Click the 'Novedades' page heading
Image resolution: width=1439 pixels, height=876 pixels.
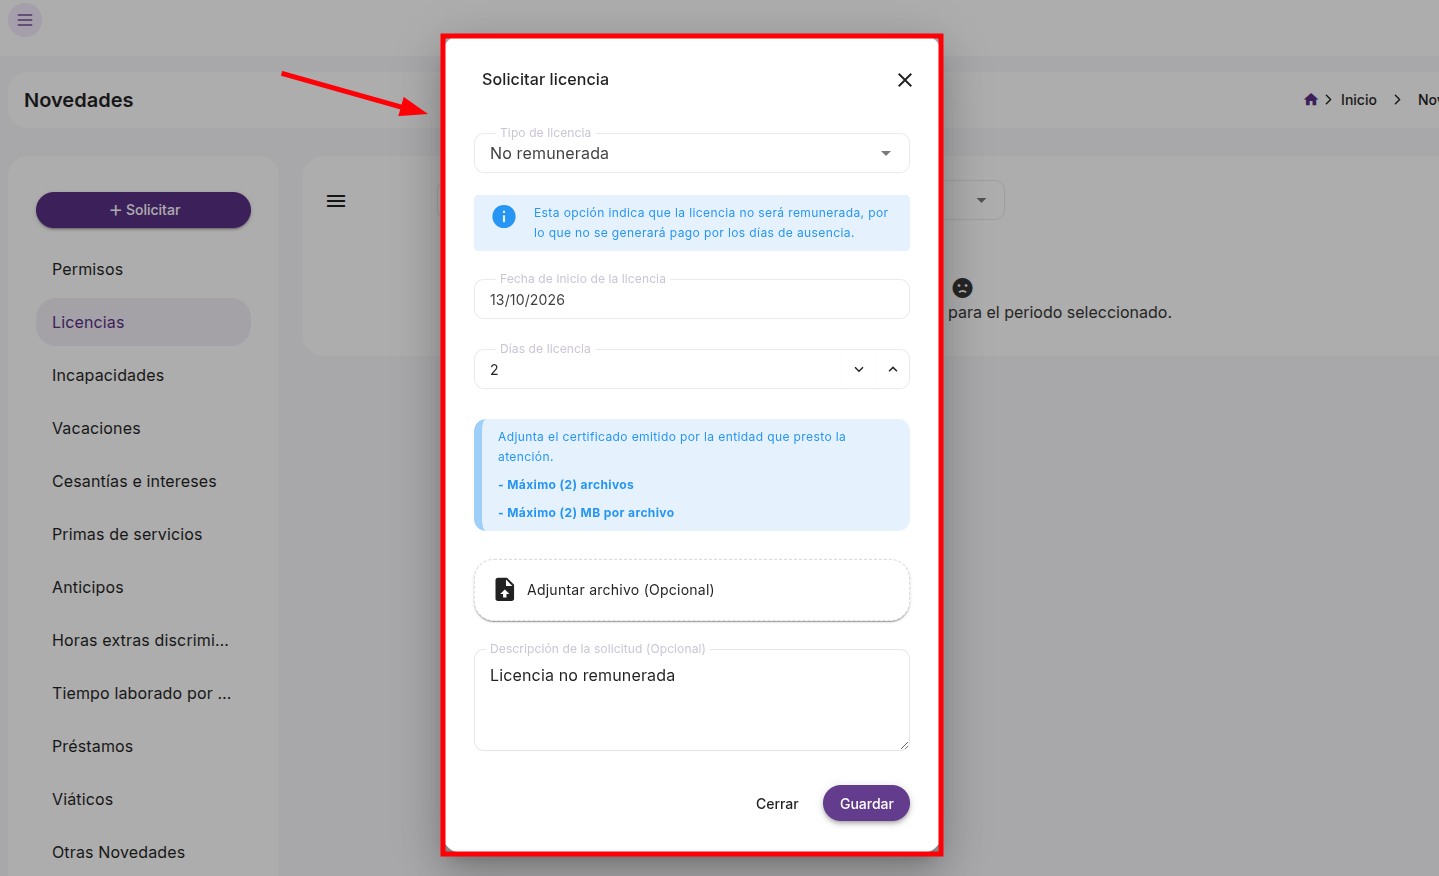tap(79, 100)
